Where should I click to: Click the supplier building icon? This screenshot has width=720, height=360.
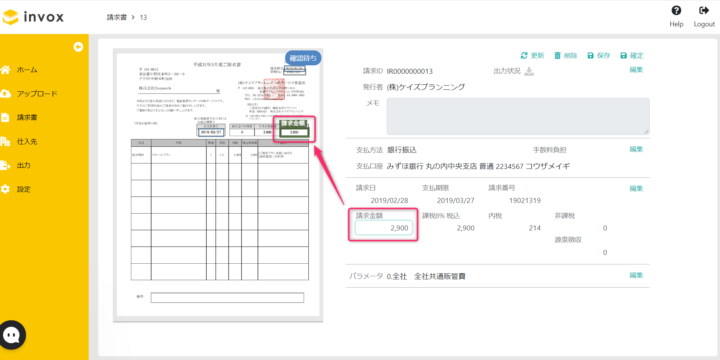tap(6, 141)
